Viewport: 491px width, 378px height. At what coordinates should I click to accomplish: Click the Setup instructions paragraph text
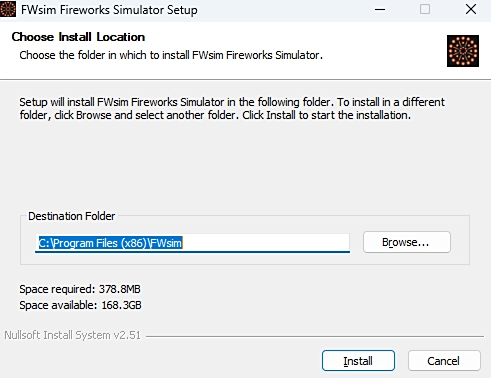pos(232,108)
